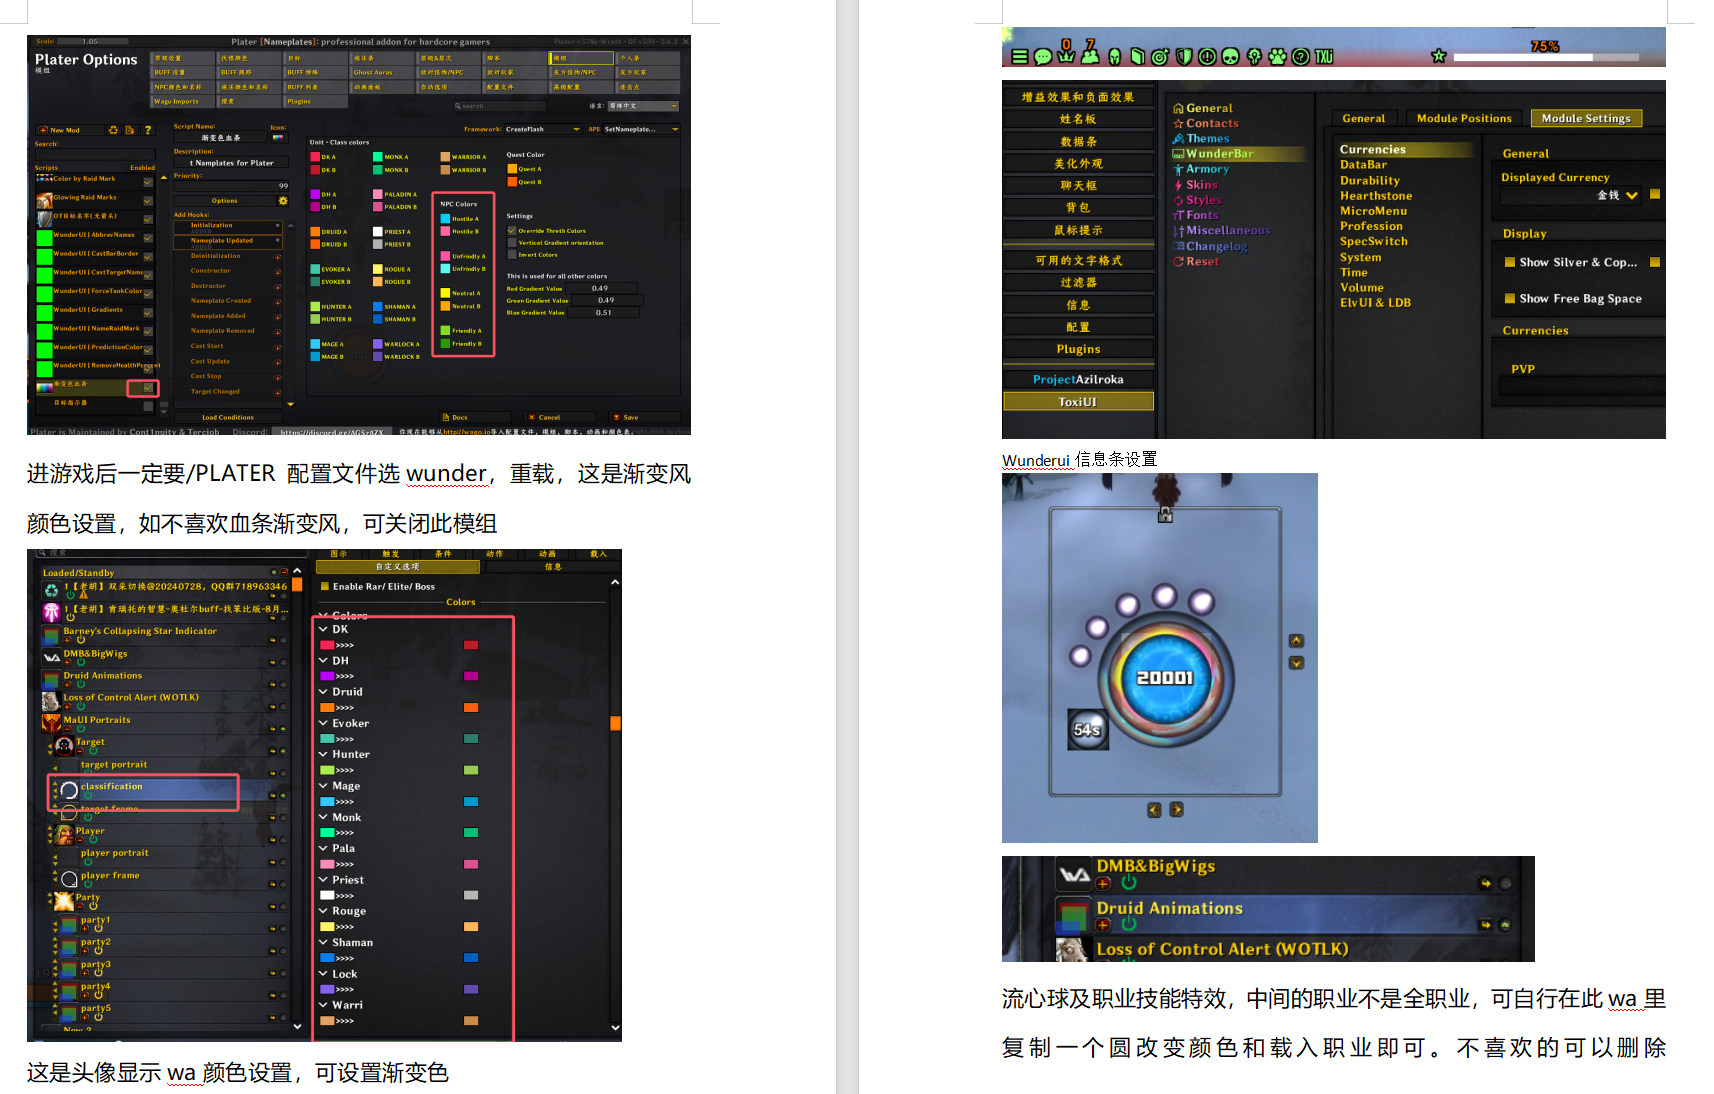Screen dimensions: 1714x1094
Task: Toggle Enable Rar/ Elite/ Boss checkbox
Action: click(x=324, y=587)
